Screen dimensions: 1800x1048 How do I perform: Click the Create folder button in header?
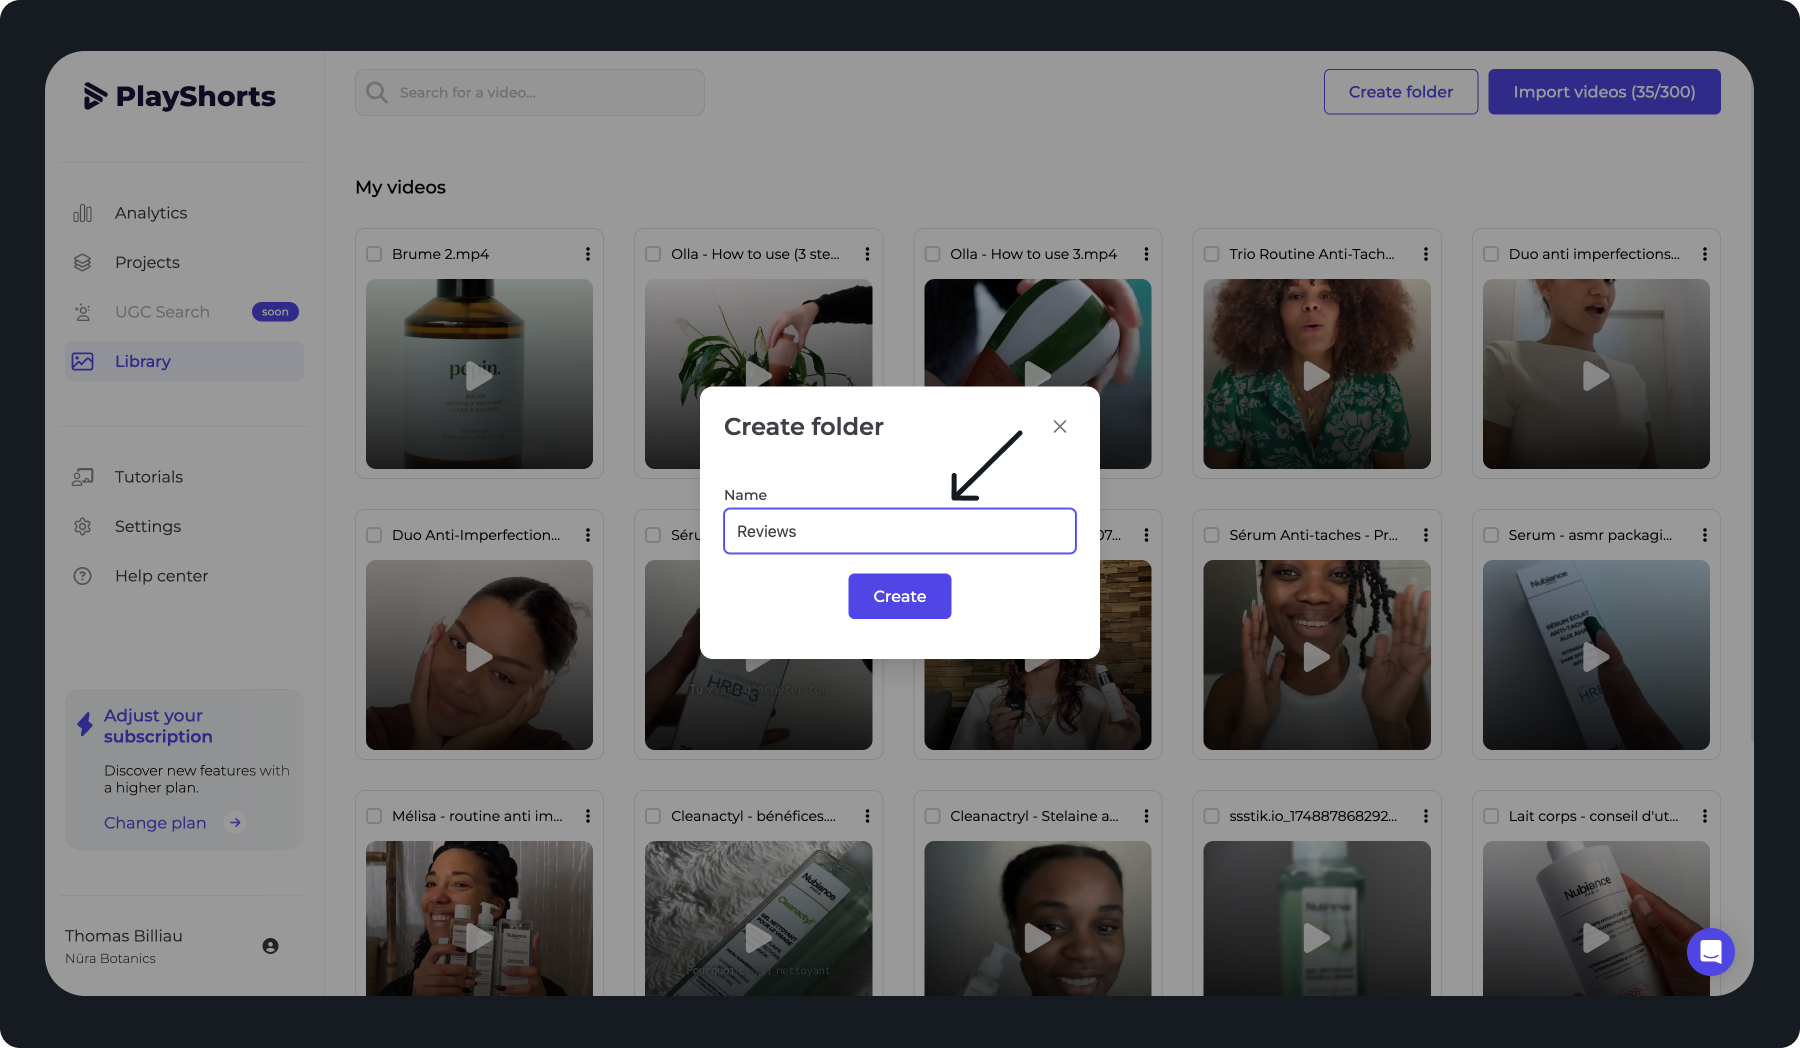pyautogui.click(x=1401, y=92)
